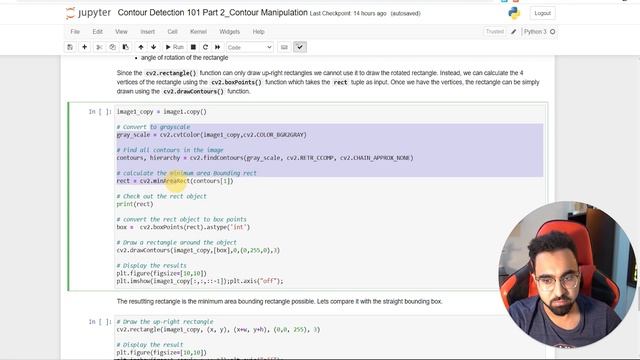Click the 'resulting rectangle is the minimum area' paragraph

[280, 301]
